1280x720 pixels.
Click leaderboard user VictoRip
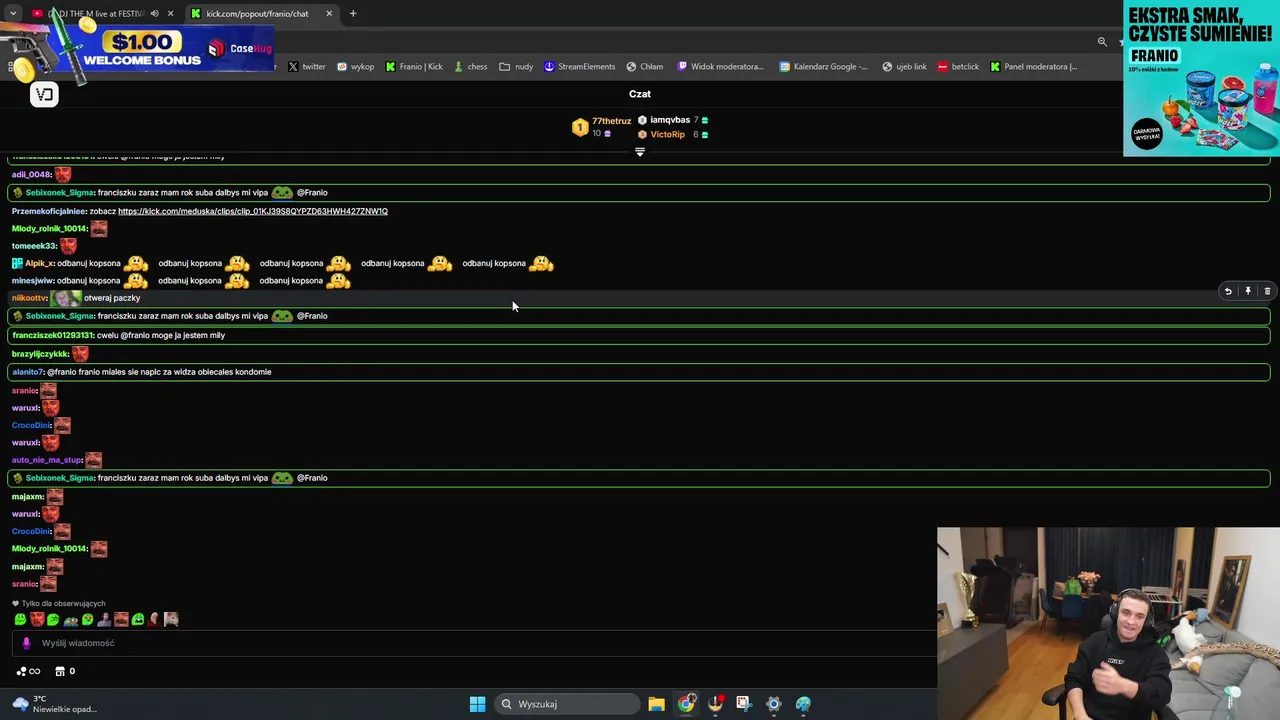click(667, 134)
